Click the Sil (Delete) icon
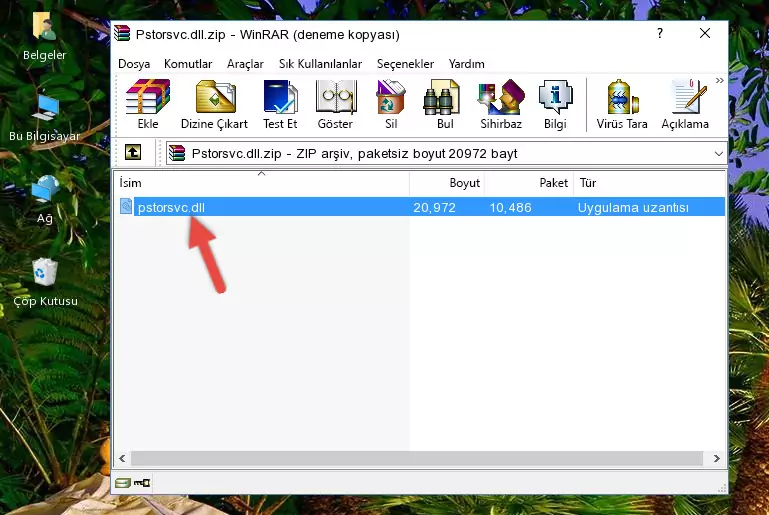The width and height of the screenshot is (769, 515). point(391,104)
